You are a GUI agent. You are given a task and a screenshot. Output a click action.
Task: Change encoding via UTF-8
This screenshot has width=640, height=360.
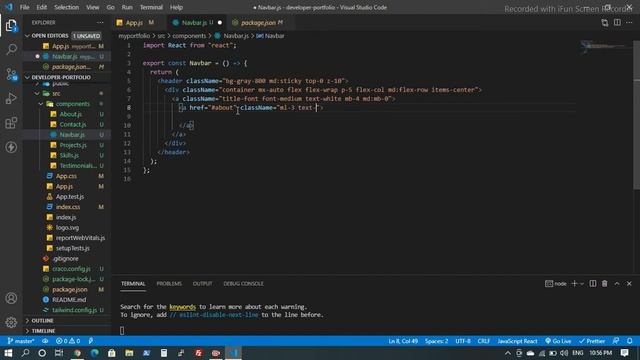coord(463,341)
